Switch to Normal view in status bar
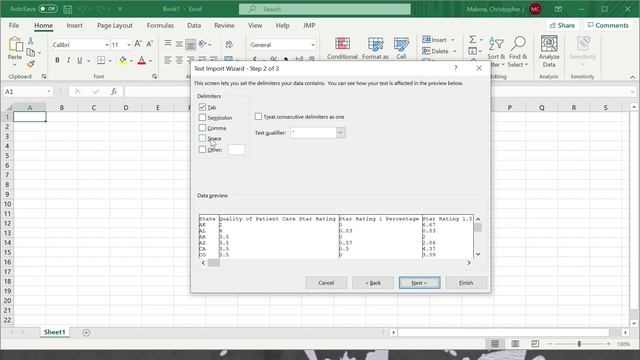Image resolution: width=640 pixels, height=360 pixels. coord(495,344)
